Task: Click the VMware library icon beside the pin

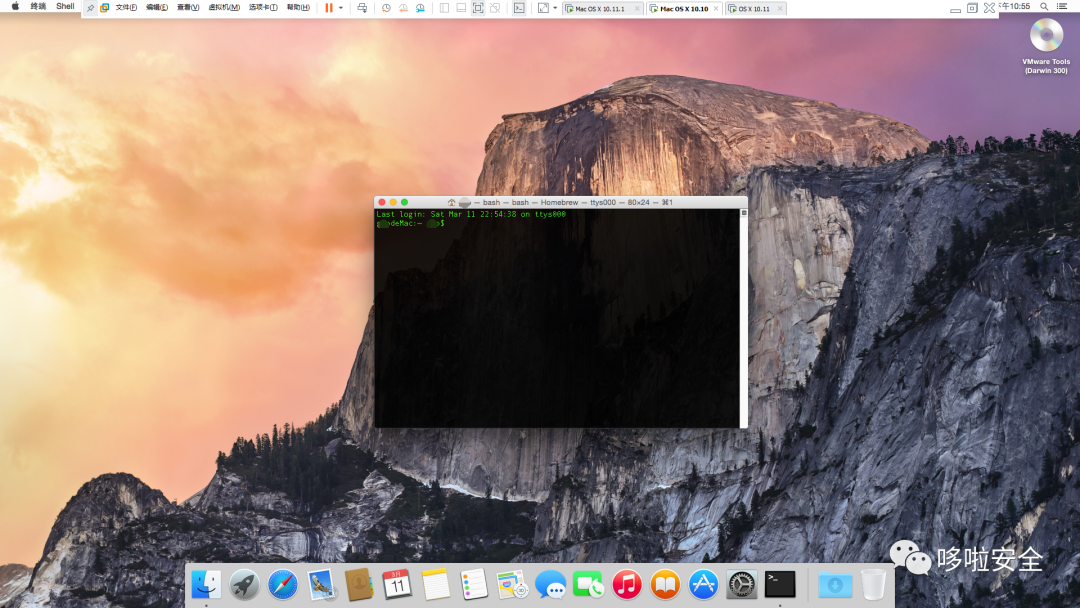Action: click(x=105, y=8)
